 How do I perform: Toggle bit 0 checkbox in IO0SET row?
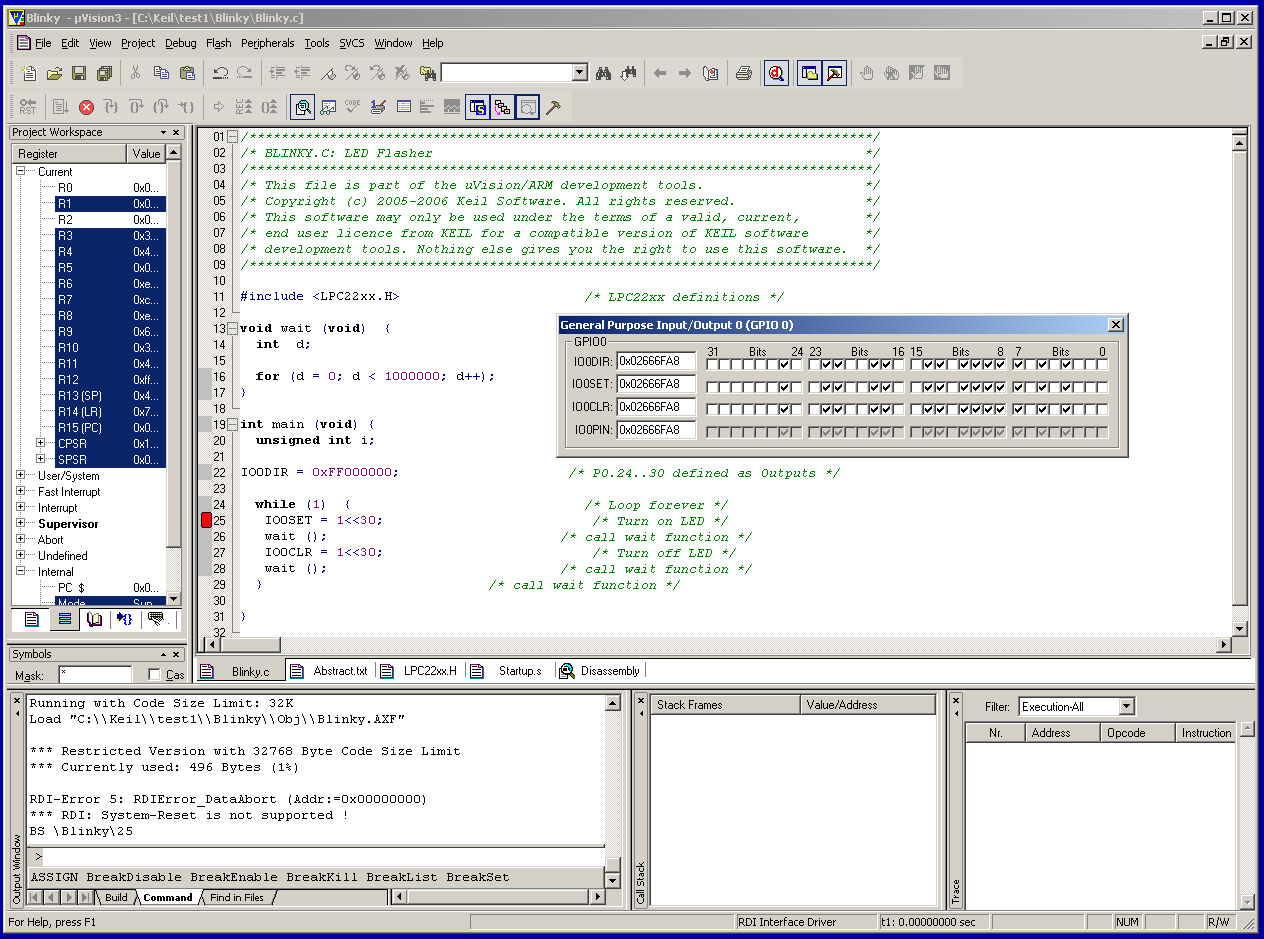(x=1101, y=387)
